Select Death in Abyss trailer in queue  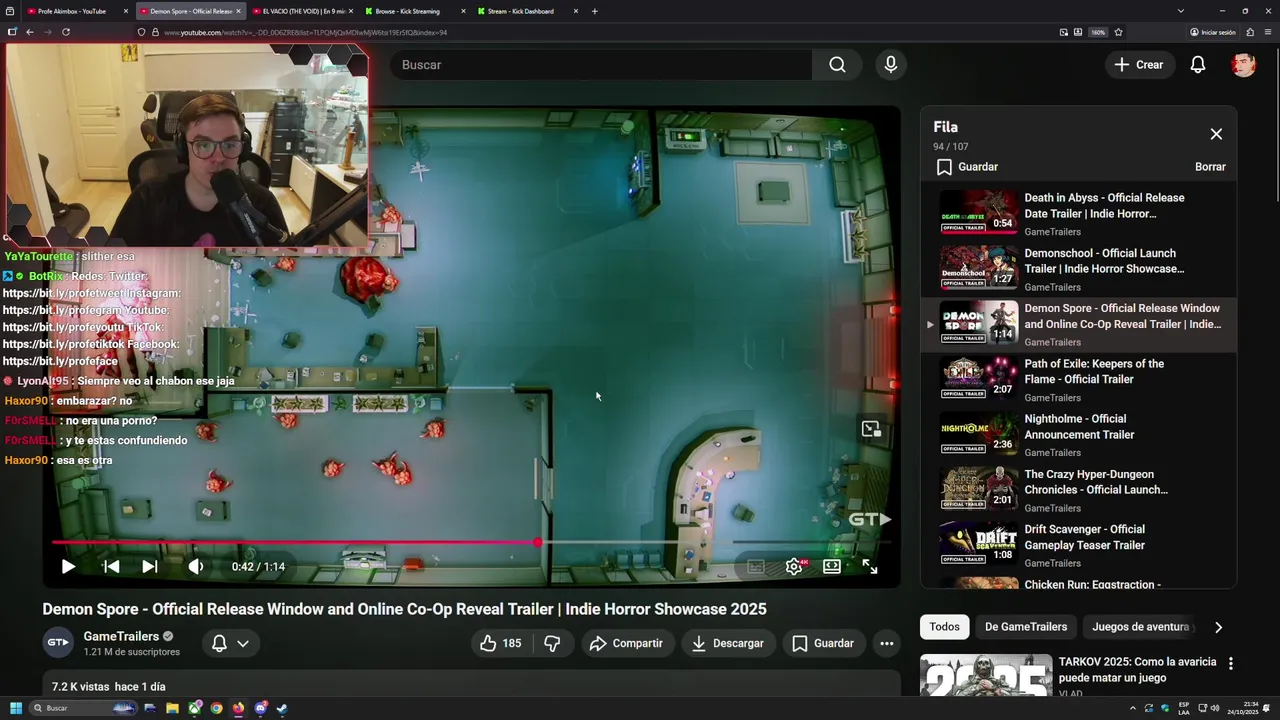[x=1078, y=213]
